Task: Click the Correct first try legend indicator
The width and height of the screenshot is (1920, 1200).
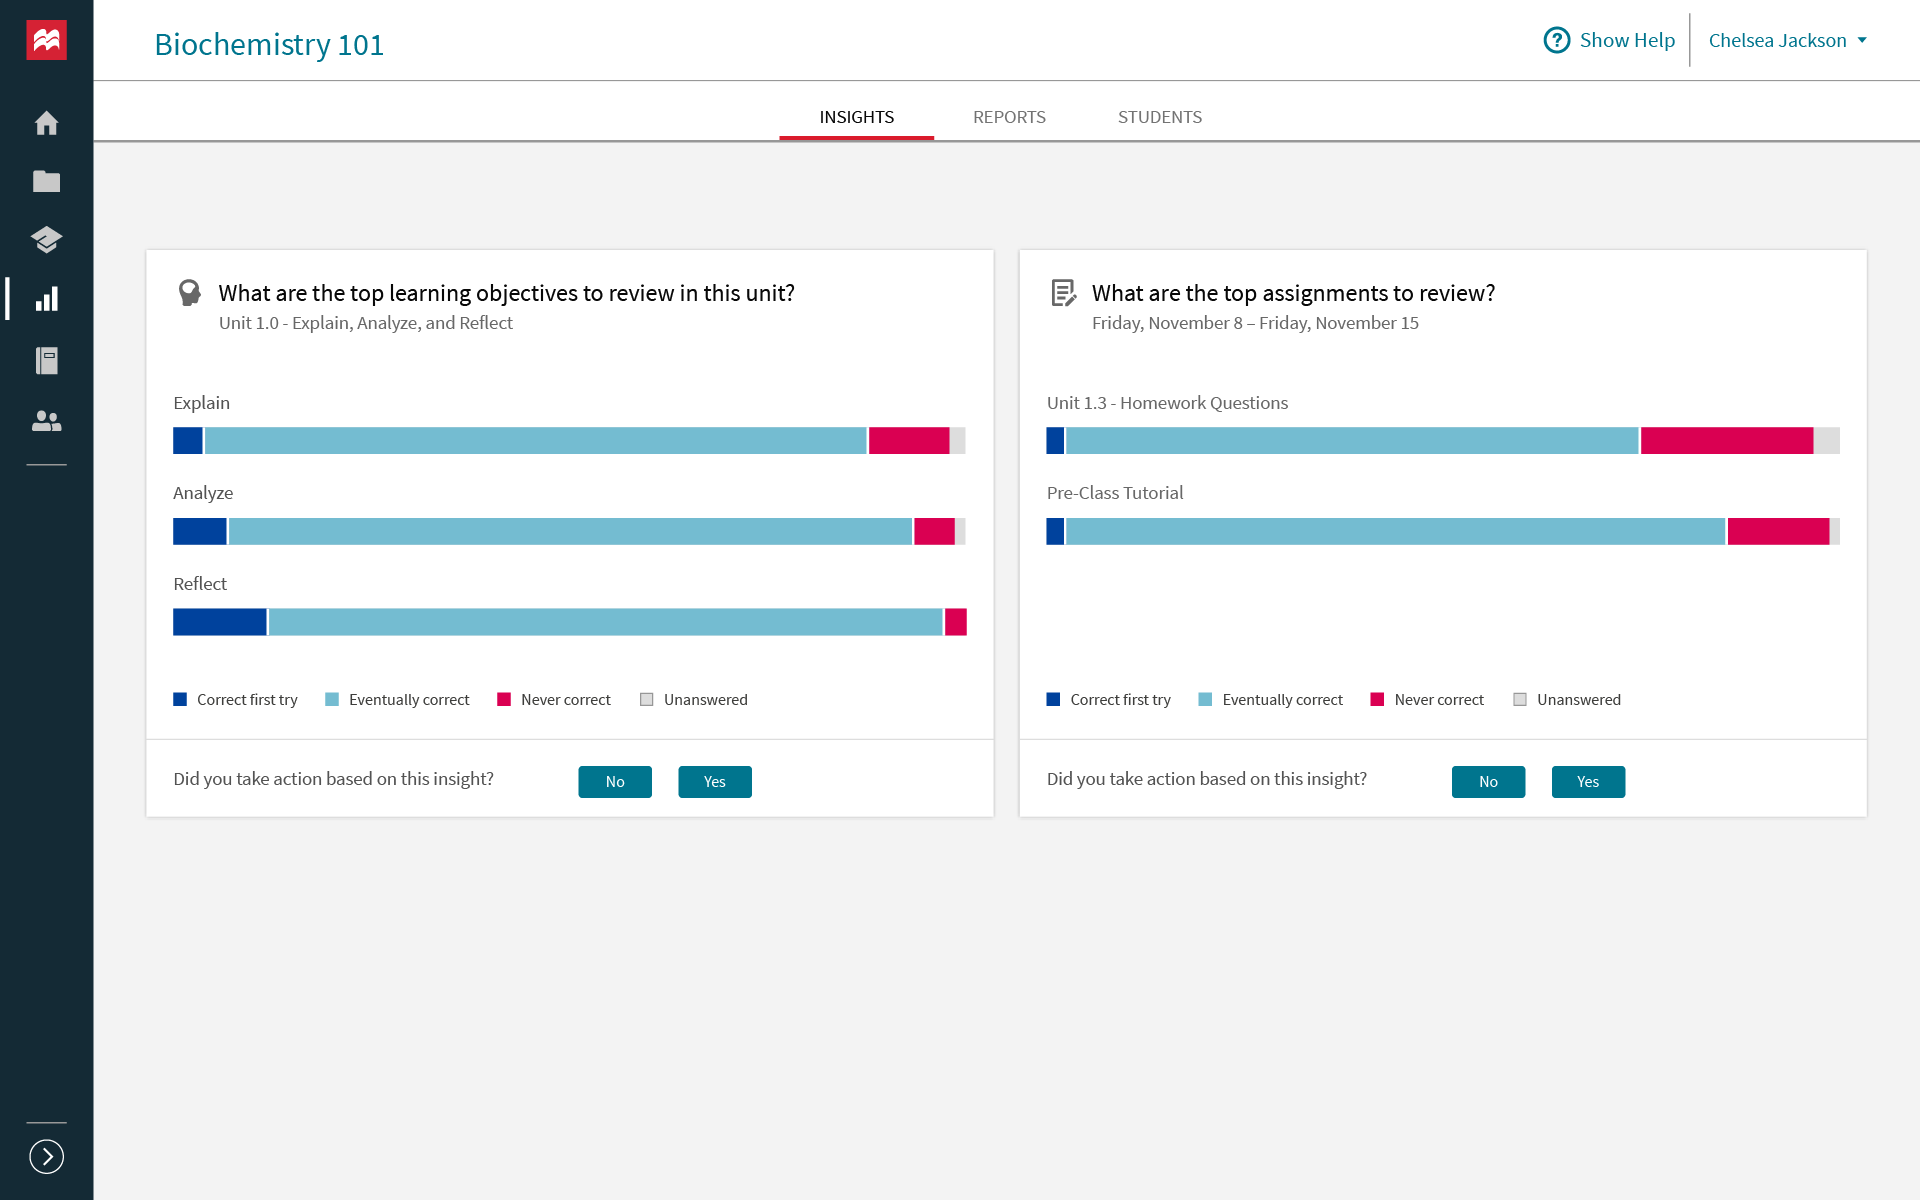Action: (180, 700)
